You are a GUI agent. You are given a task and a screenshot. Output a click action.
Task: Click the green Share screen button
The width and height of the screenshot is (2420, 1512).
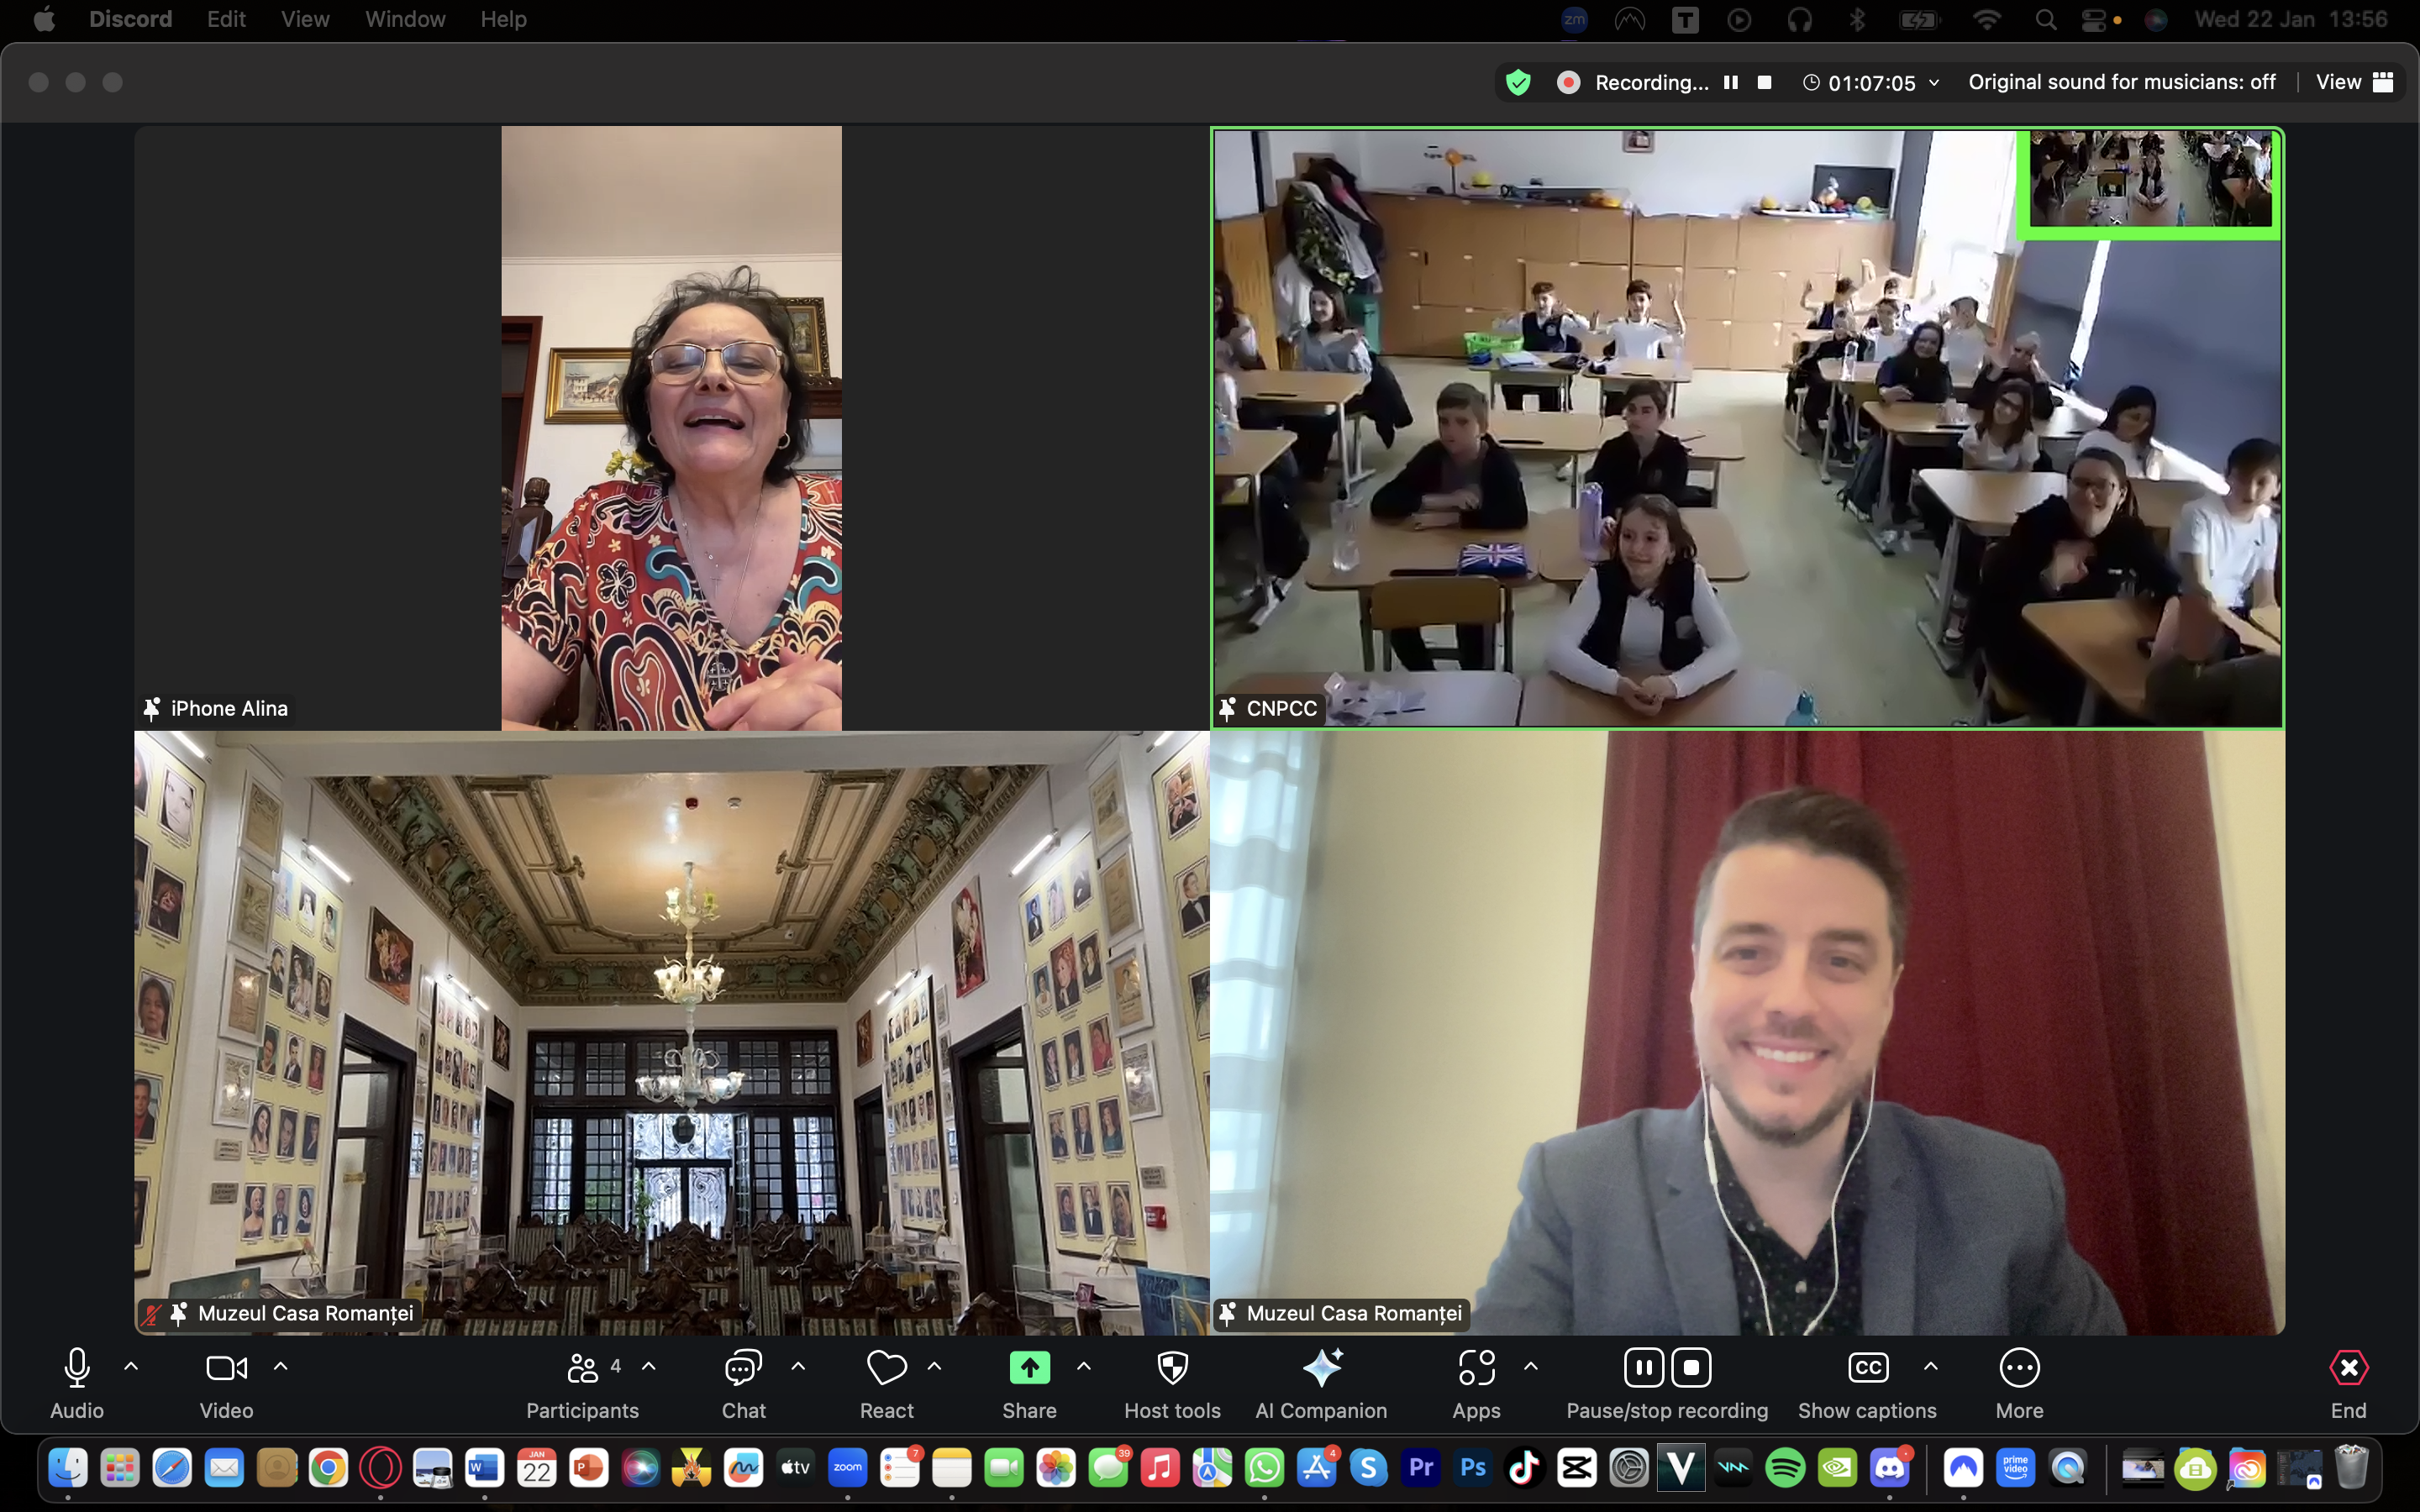pos(1029,1368)
